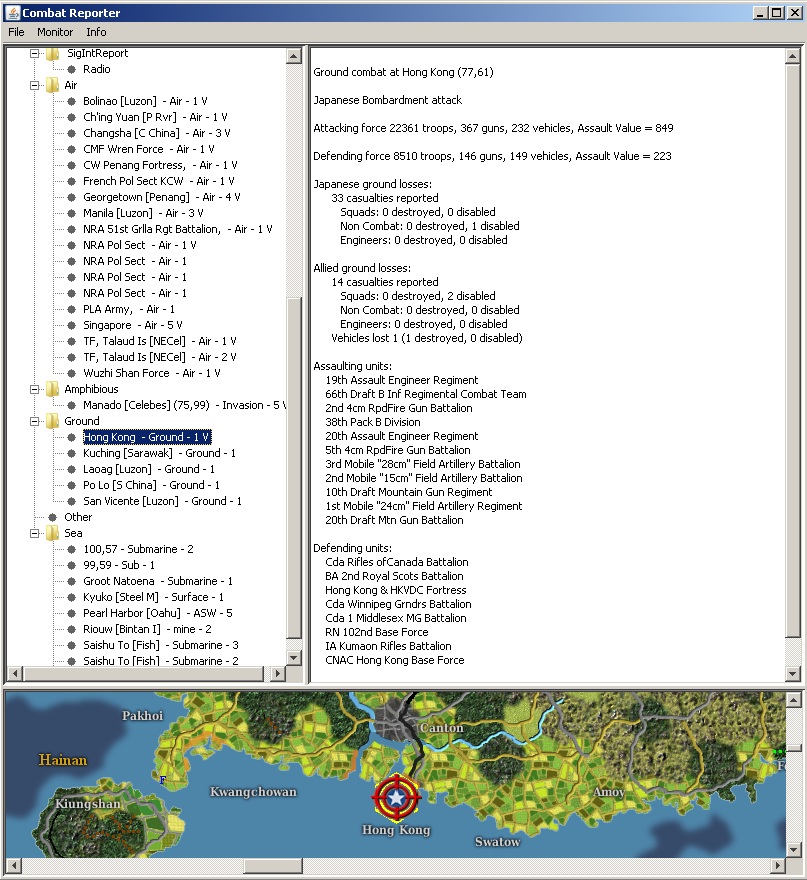Select Wuzhi Shan Force air report
Viewport: 807px width, 880px height.
(x=152, y=373)
